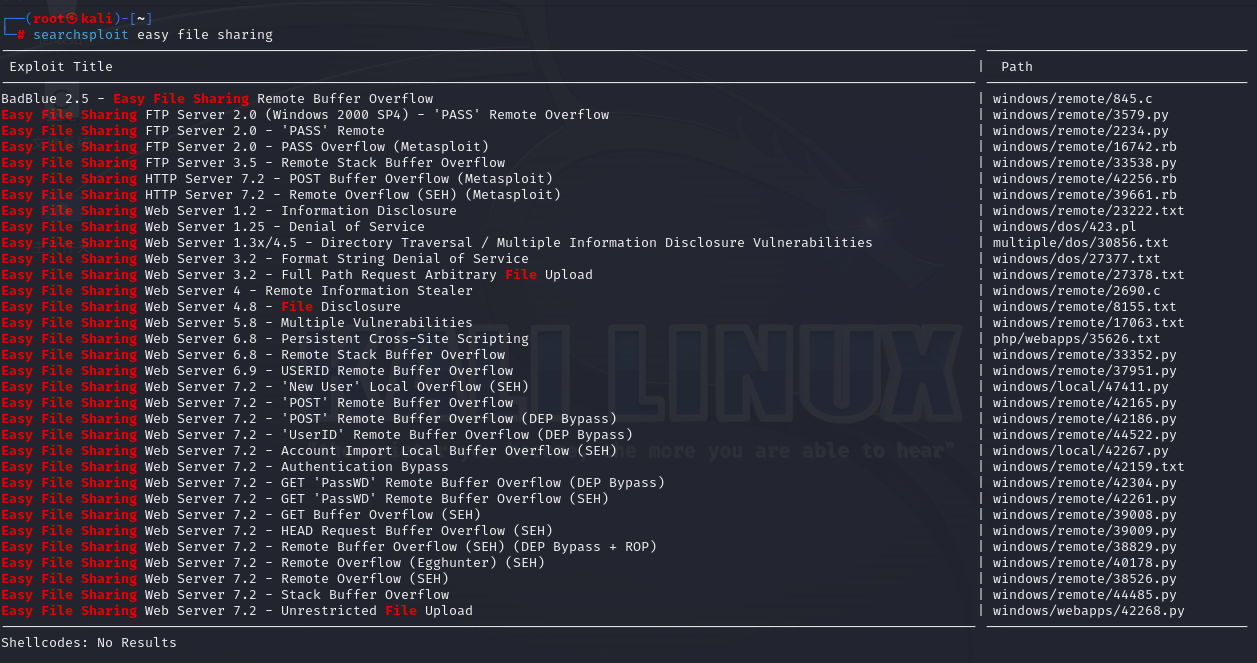Click Web Server 7.2 Stack Buffer Overflow title

click(x=225, y=595)
